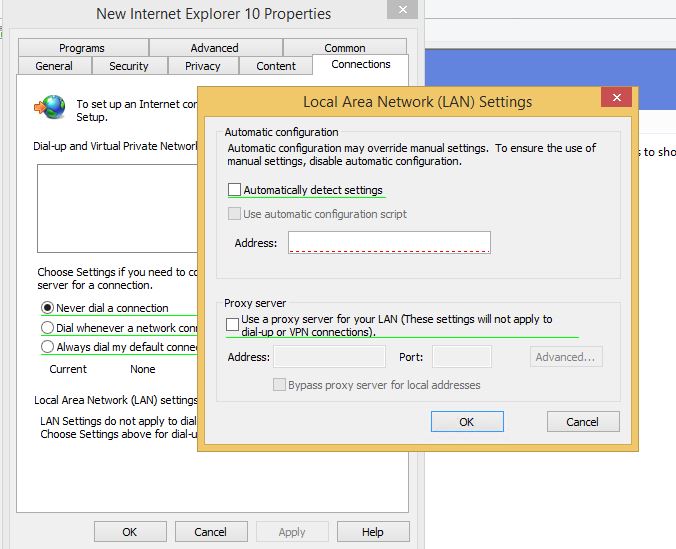Click the proxy server Address field

(329, 357)
